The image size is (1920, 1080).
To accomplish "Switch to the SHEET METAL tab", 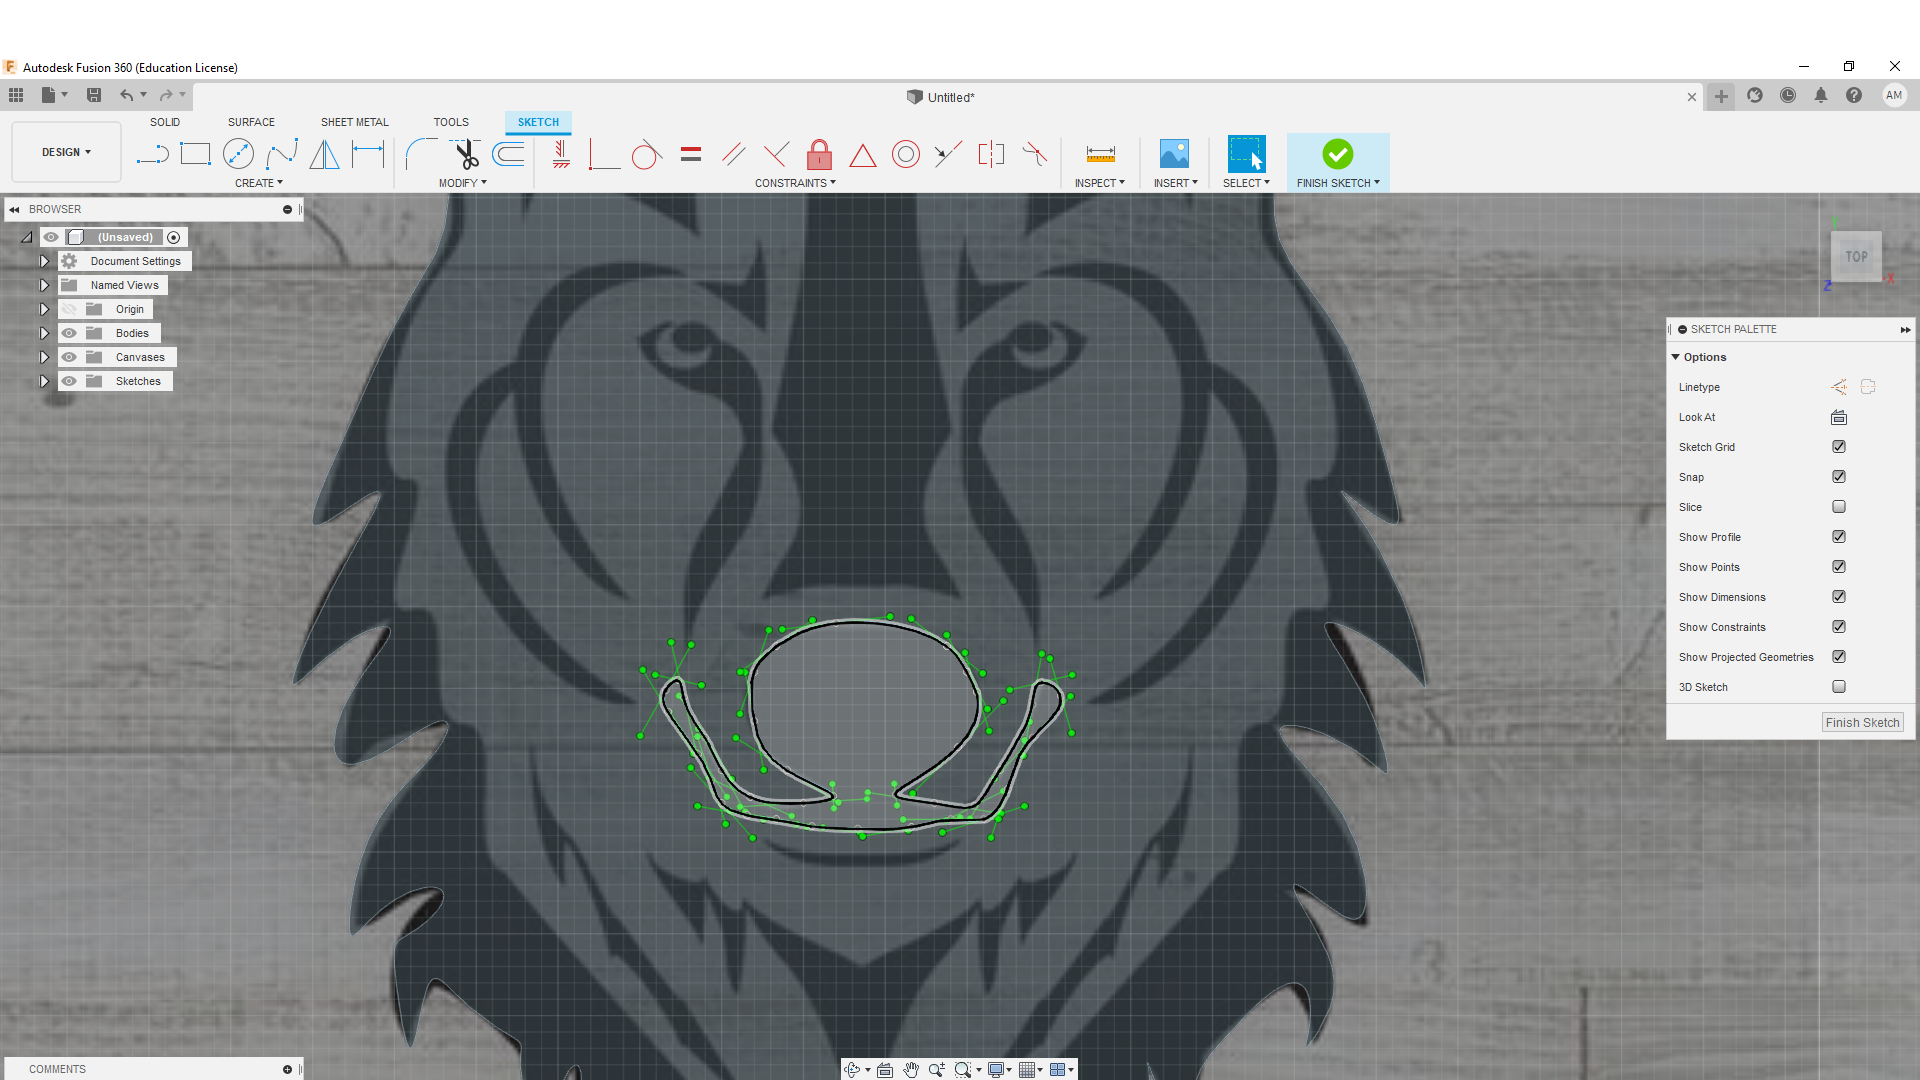I will [x=354, y=122].
